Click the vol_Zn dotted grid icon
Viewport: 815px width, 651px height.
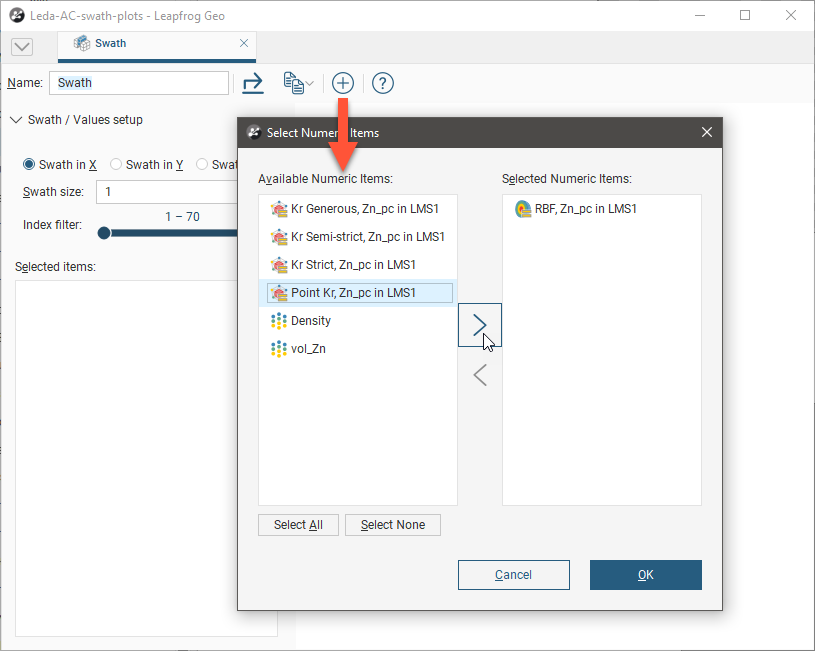[279, 349]
